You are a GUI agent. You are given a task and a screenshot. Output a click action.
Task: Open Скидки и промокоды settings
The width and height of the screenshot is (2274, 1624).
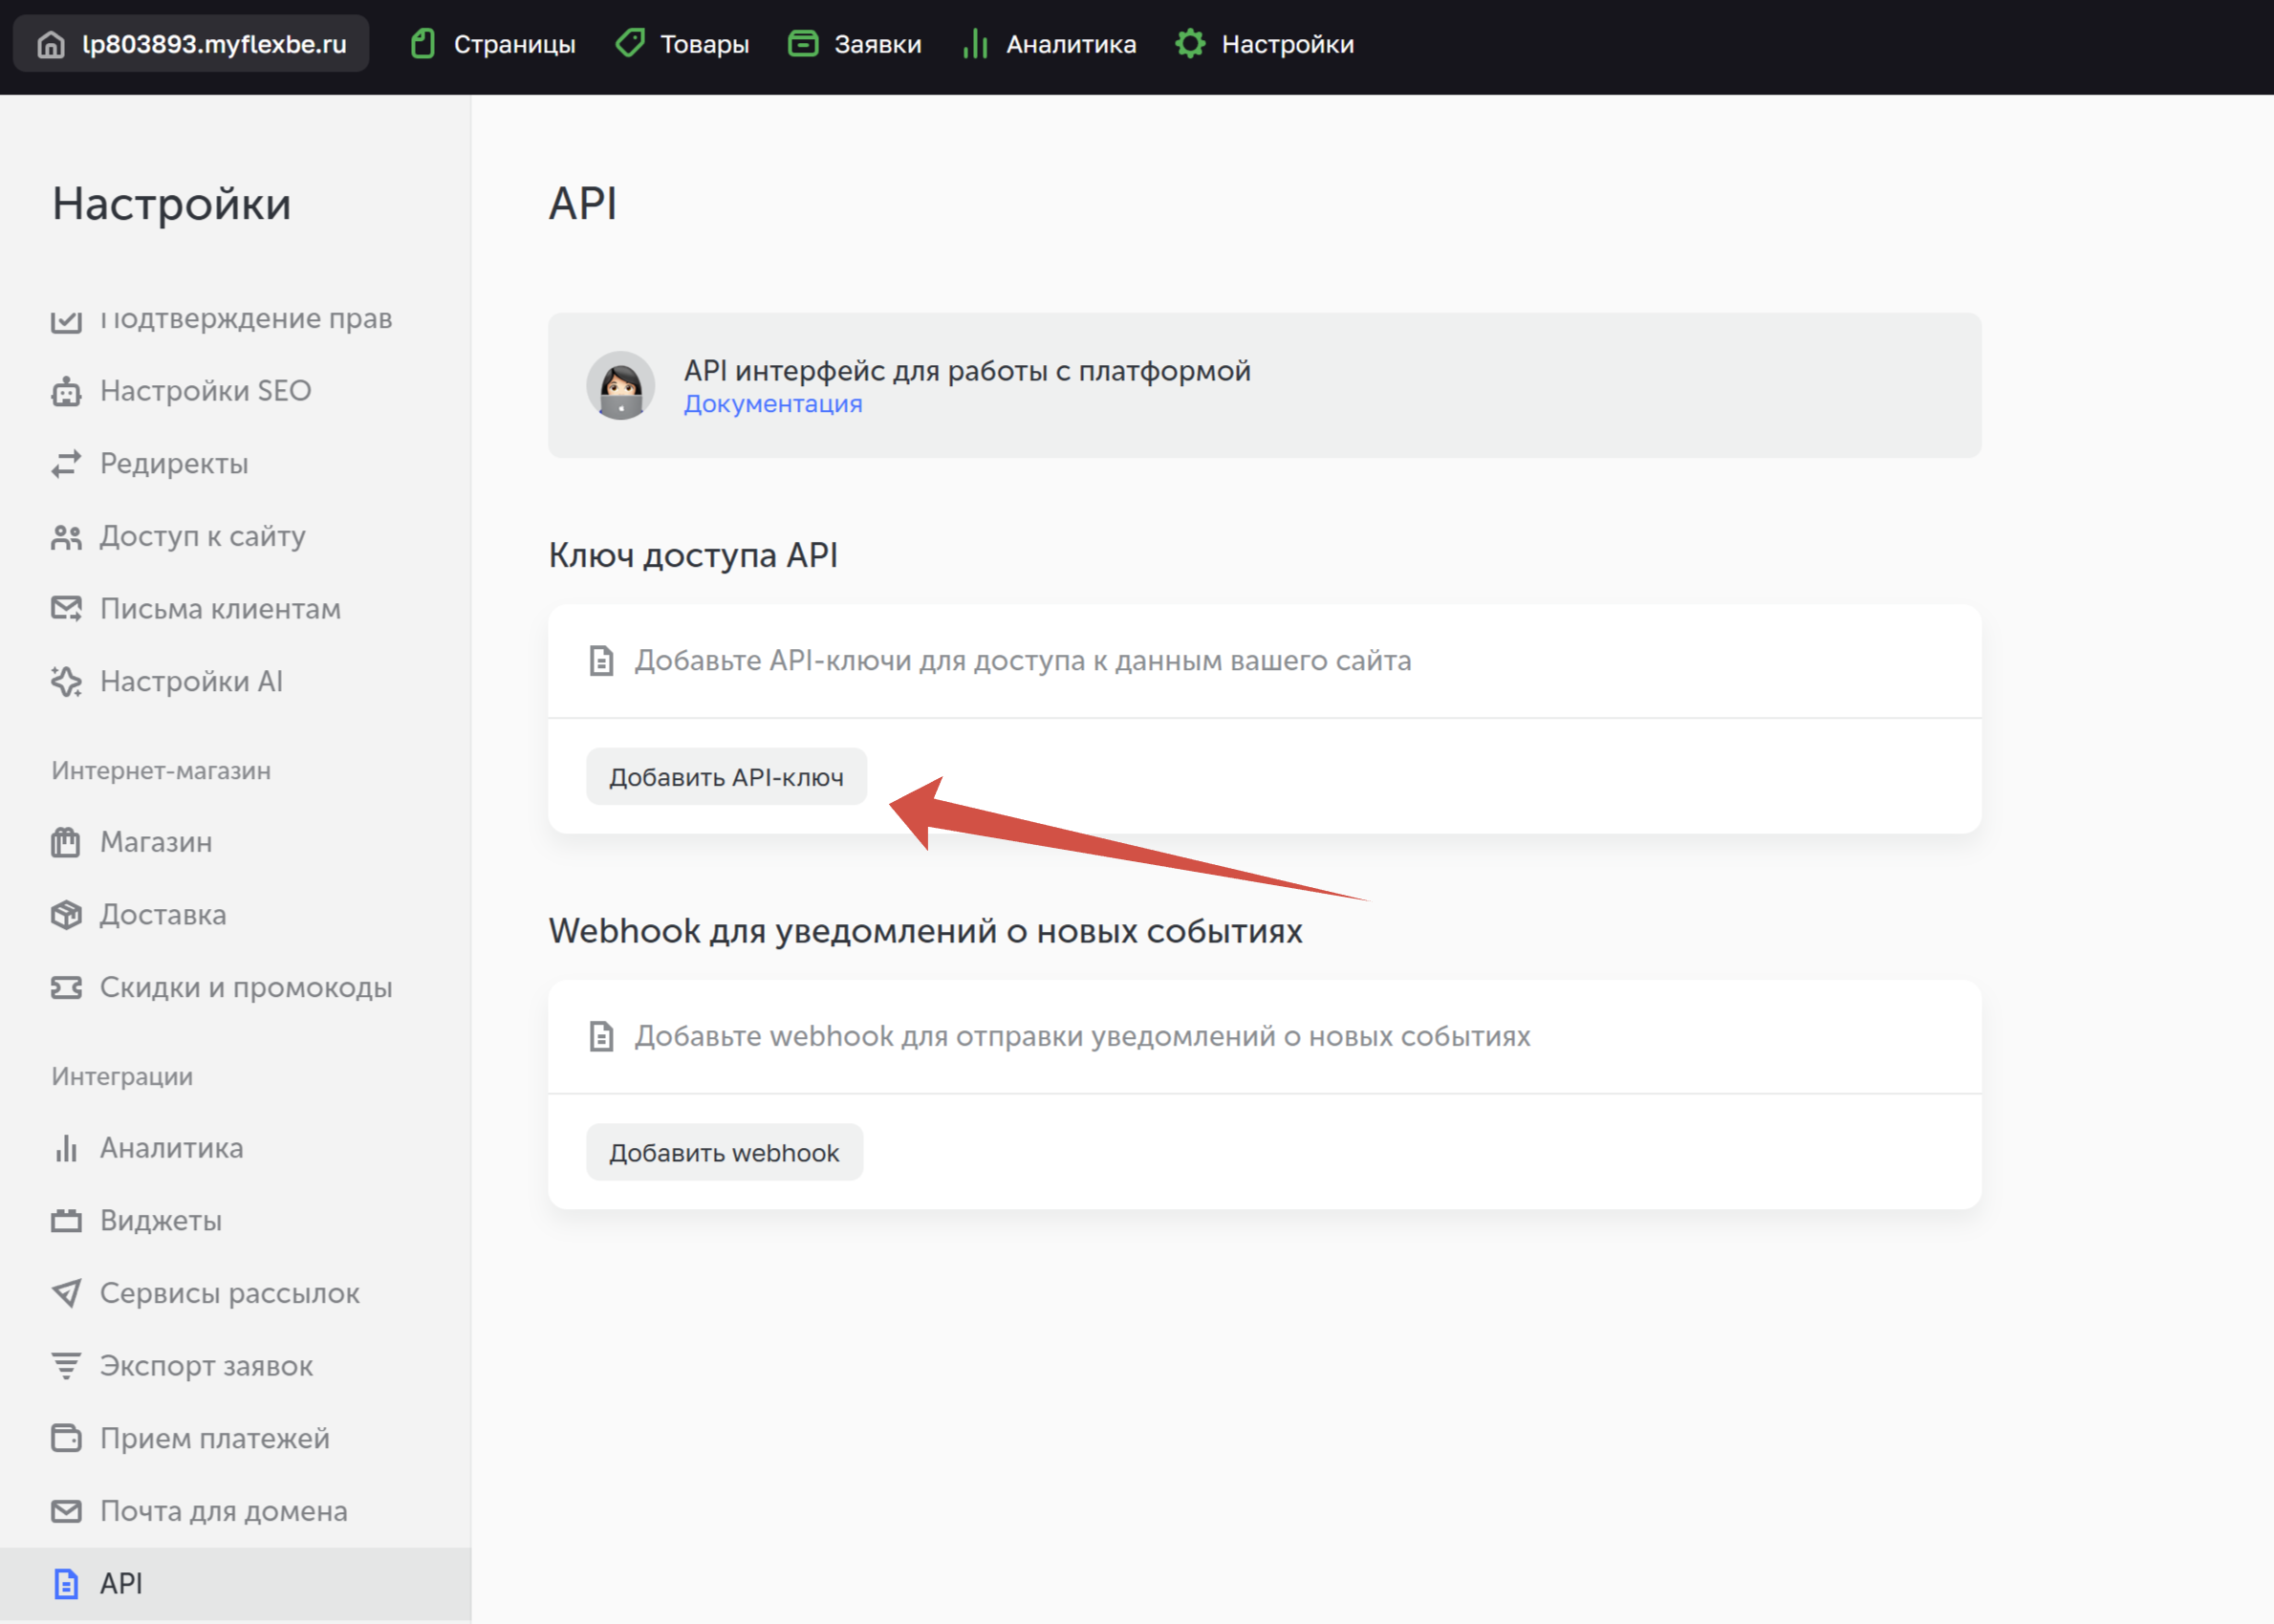point(245,988)
